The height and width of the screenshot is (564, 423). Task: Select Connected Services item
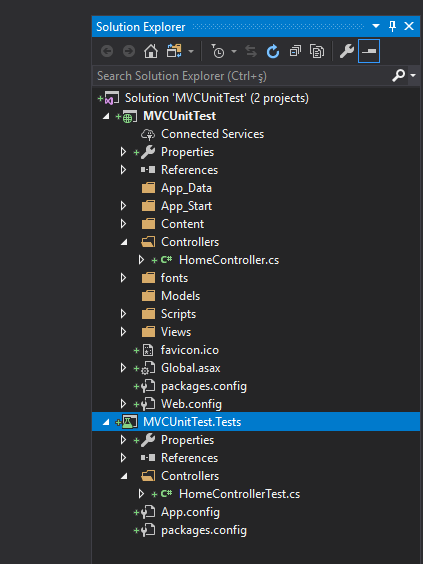pos(212,134)
